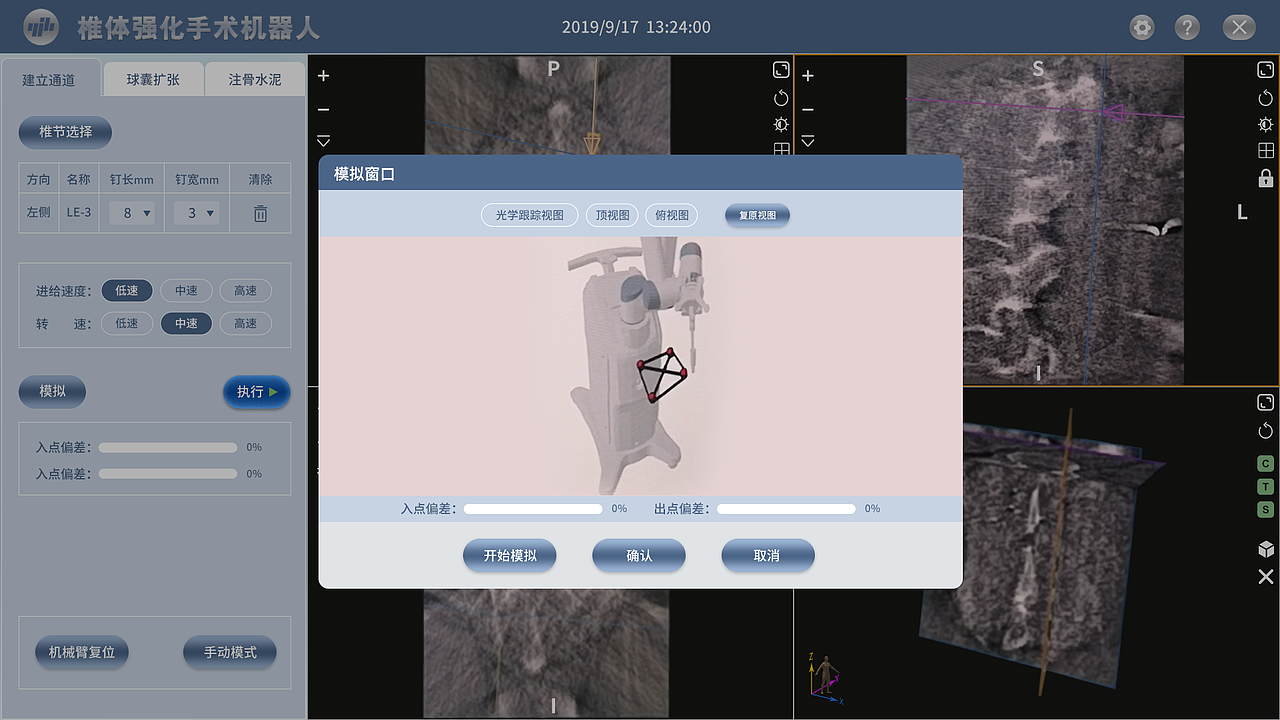Zoom out on the S-labeled CT view
The width and height of the screenshot is (1280, 720).
[x=808, y=109]
